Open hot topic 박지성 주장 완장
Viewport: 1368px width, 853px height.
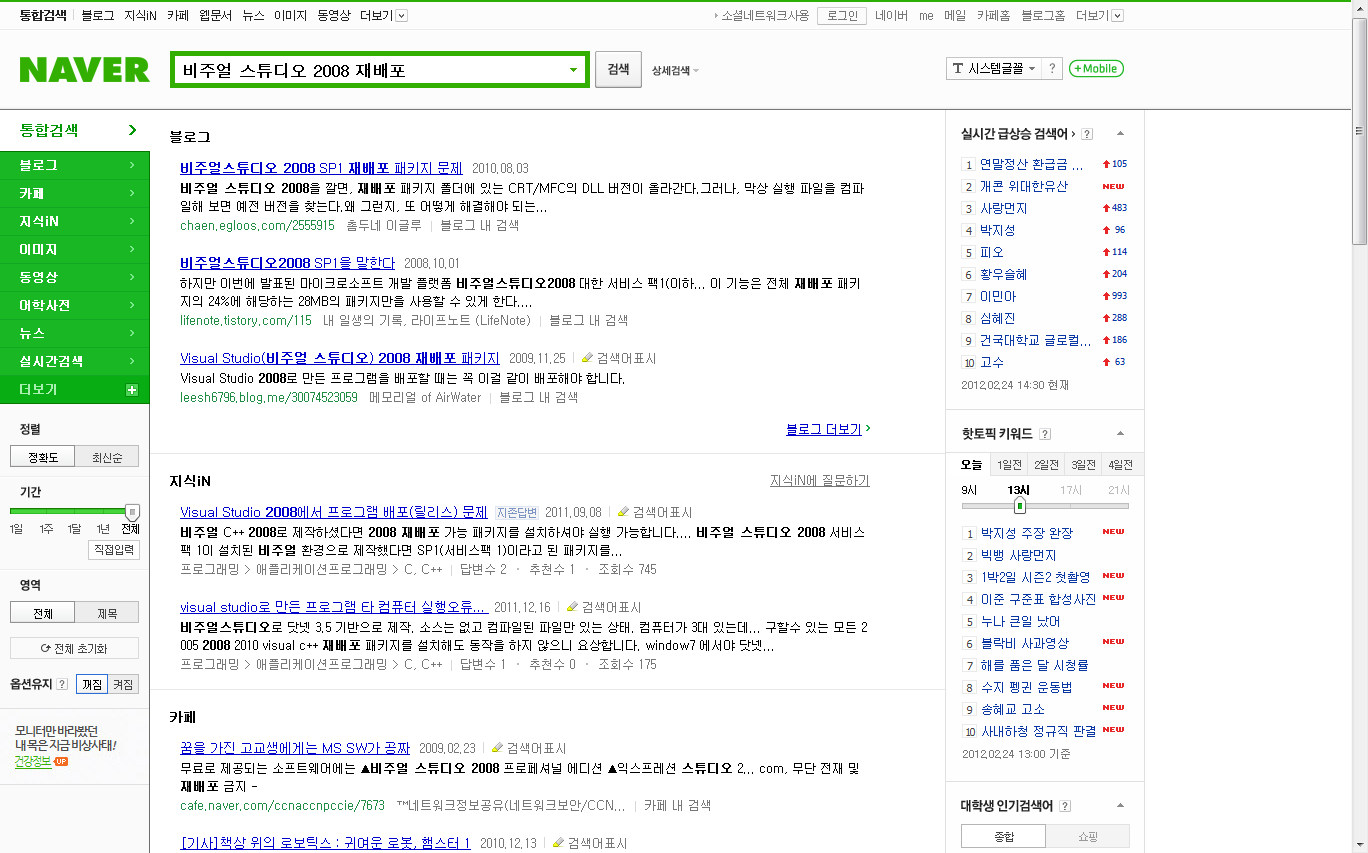[1027, 533]
